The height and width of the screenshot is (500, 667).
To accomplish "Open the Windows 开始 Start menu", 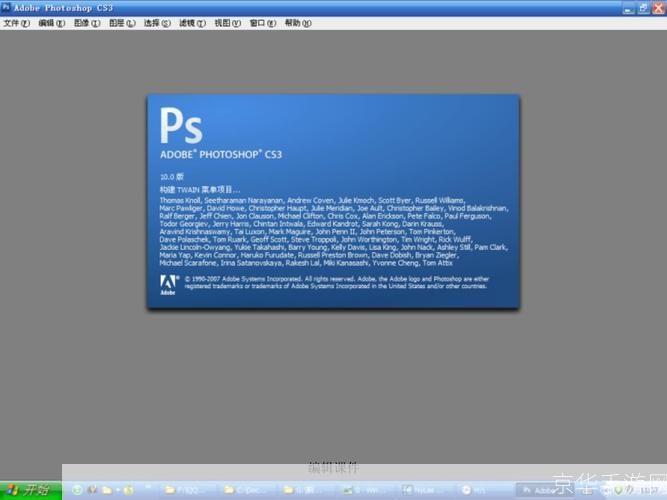I will click(31, 490).
